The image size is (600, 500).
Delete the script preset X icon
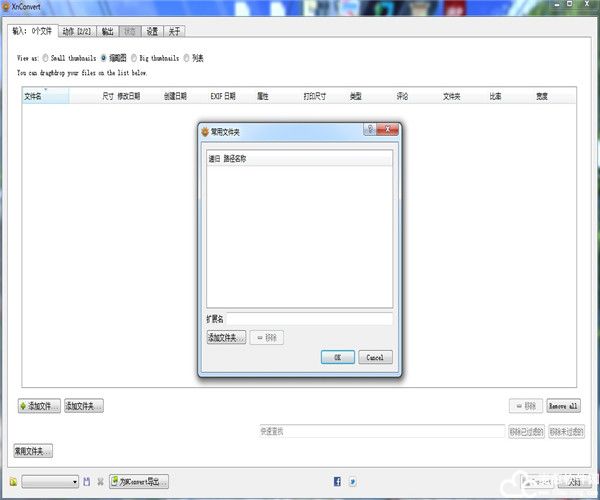[100, 482]
